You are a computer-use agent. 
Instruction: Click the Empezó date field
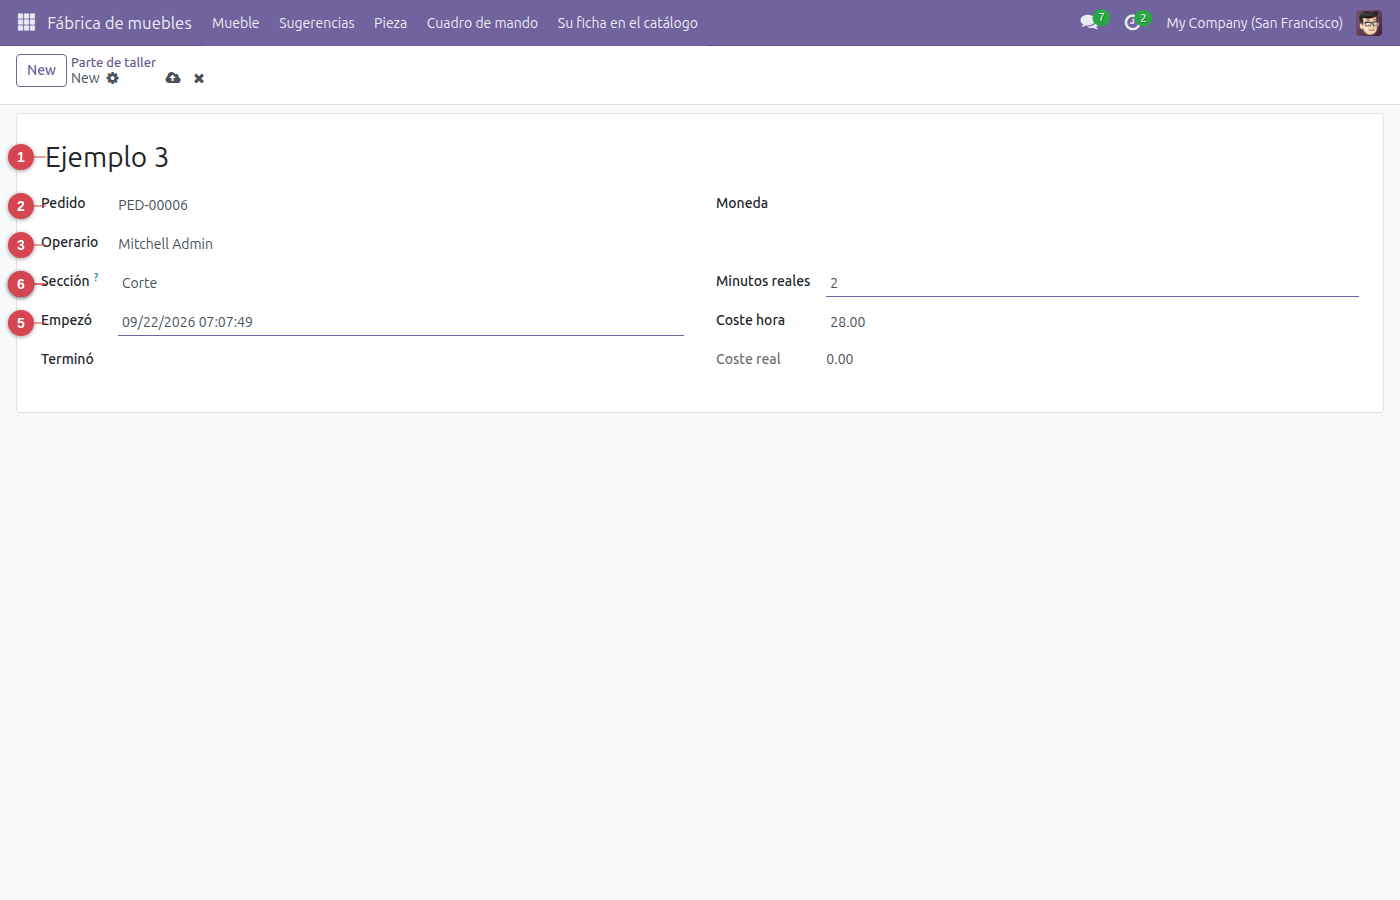click(401, 322)
